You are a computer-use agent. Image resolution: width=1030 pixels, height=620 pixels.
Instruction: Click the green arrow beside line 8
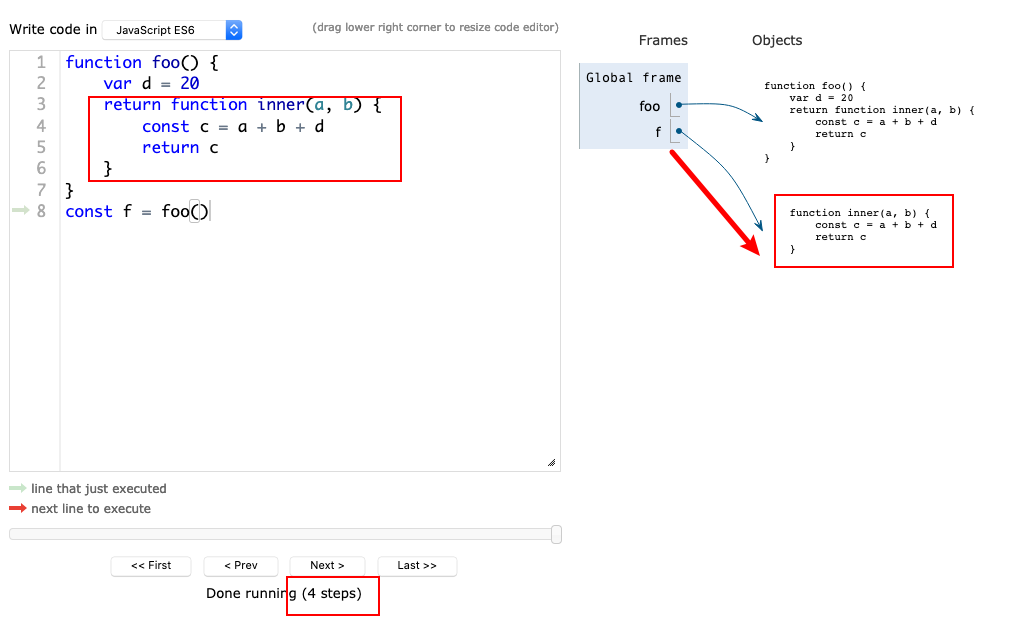pos(20,211)
